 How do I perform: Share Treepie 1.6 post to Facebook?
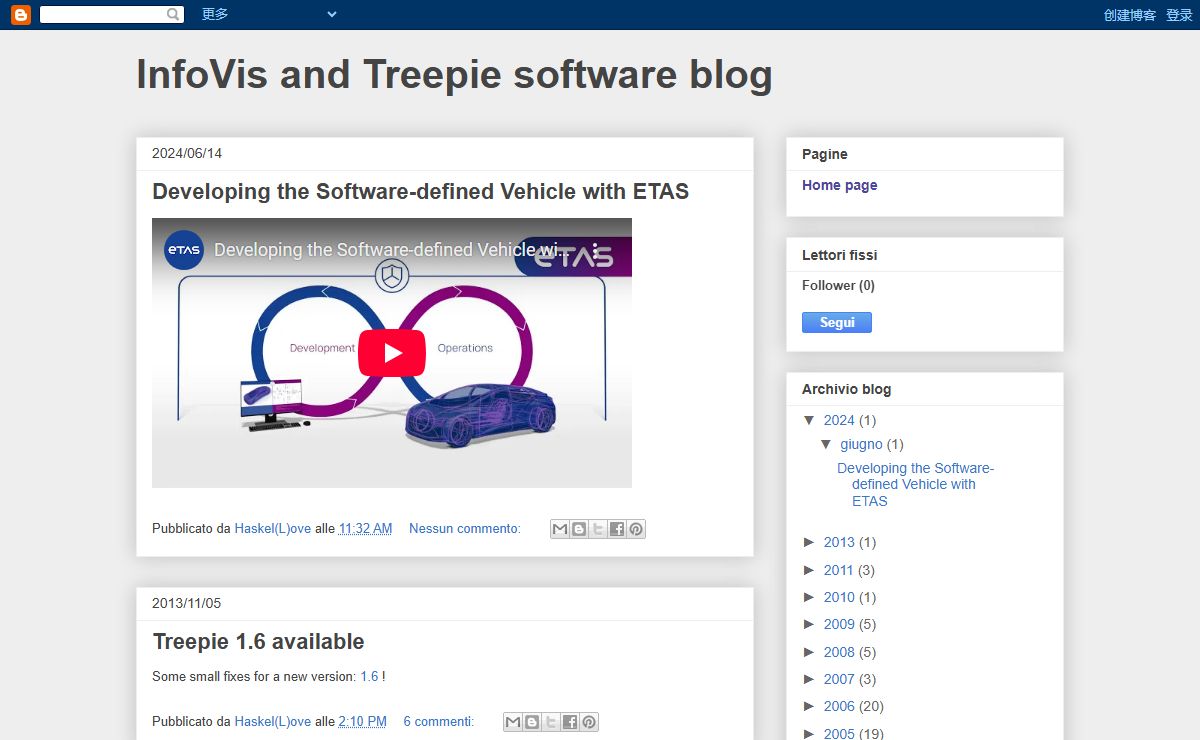click(570, 722)
